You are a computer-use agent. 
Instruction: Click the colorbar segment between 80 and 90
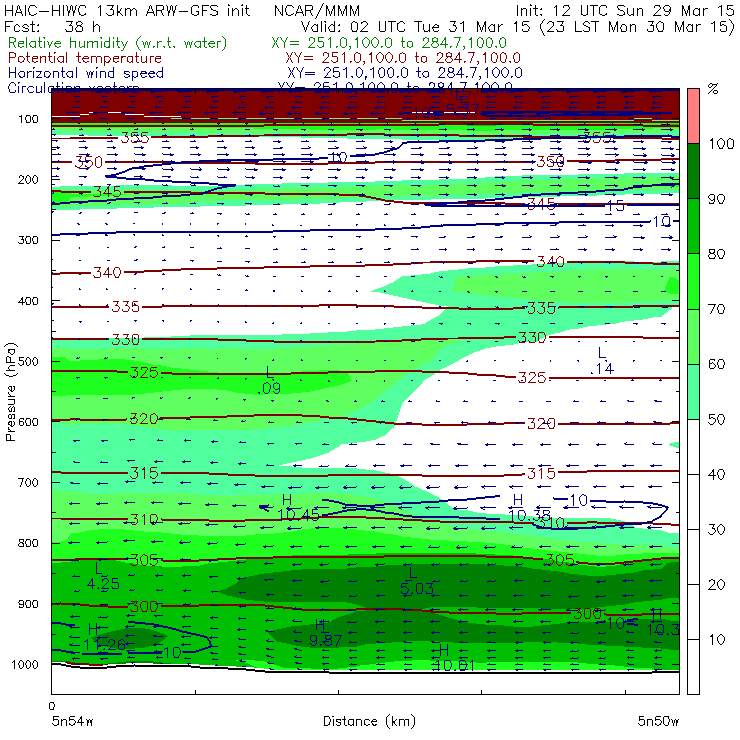pyautogui.click(x=693, y=226)
